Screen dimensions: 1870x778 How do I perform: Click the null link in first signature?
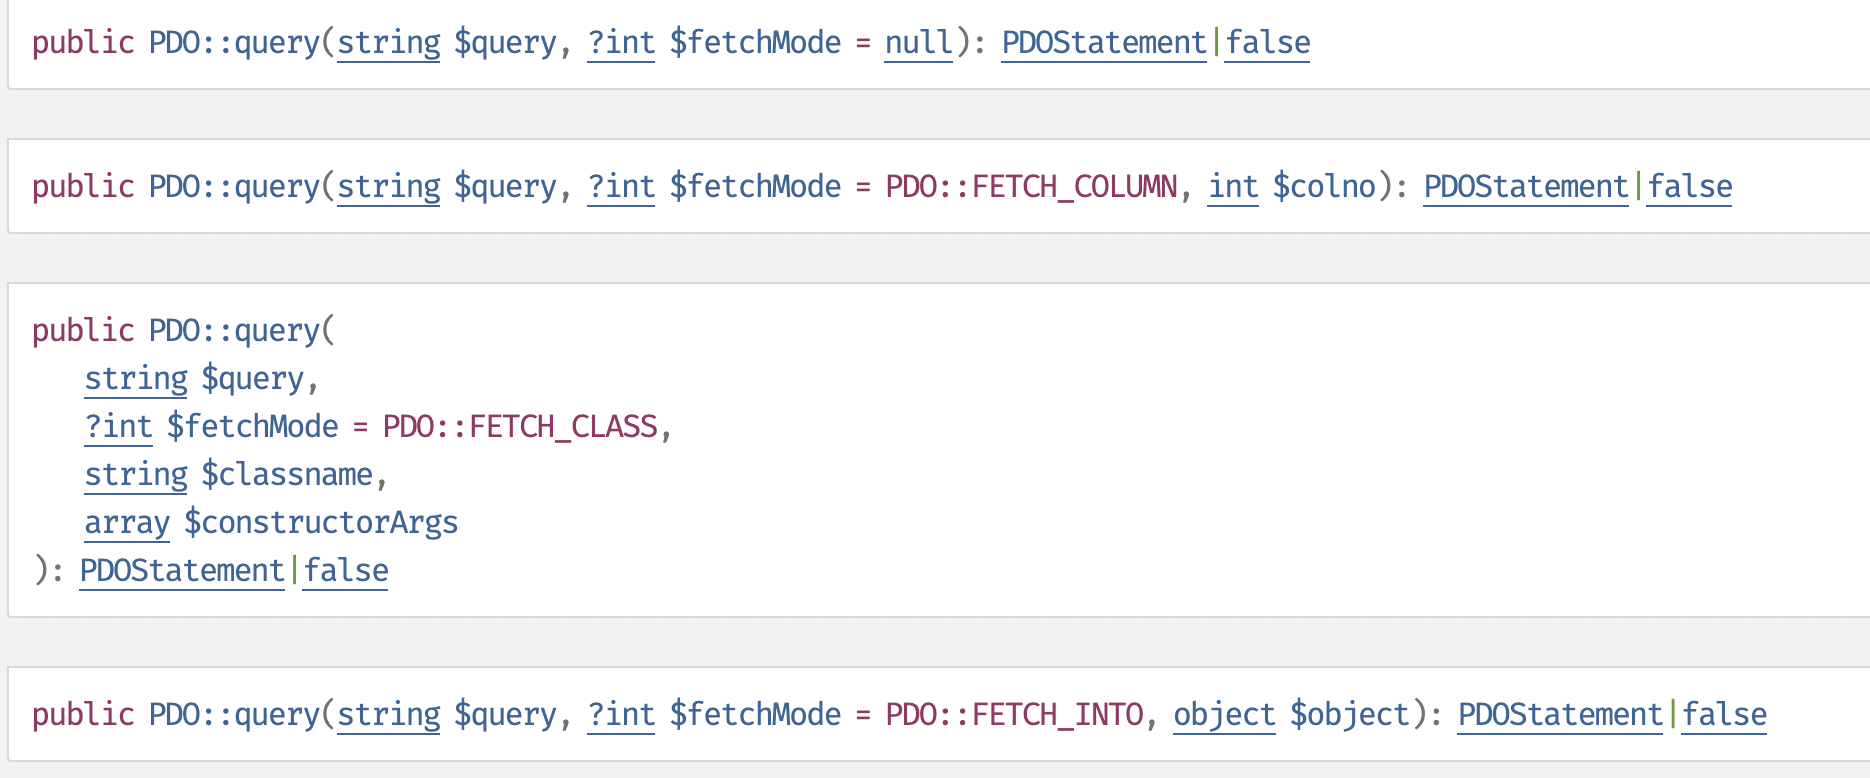918,43
